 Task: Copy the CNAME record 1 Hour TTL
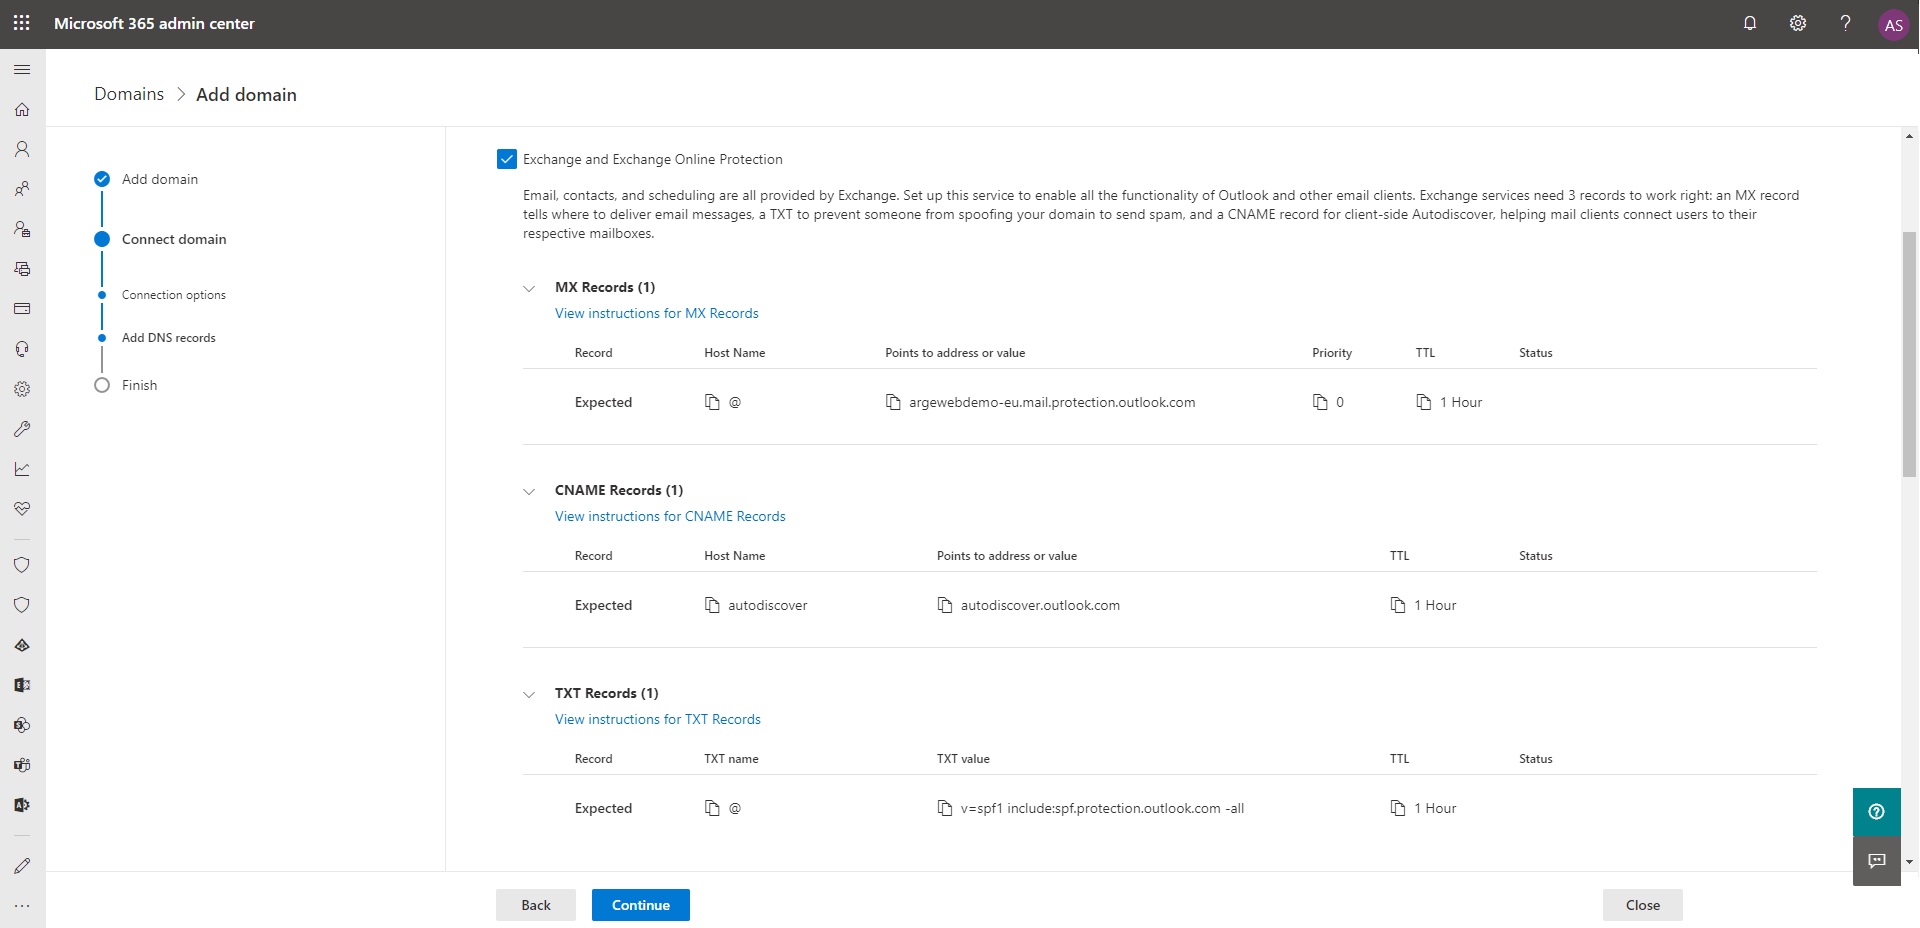(1398, 605)
